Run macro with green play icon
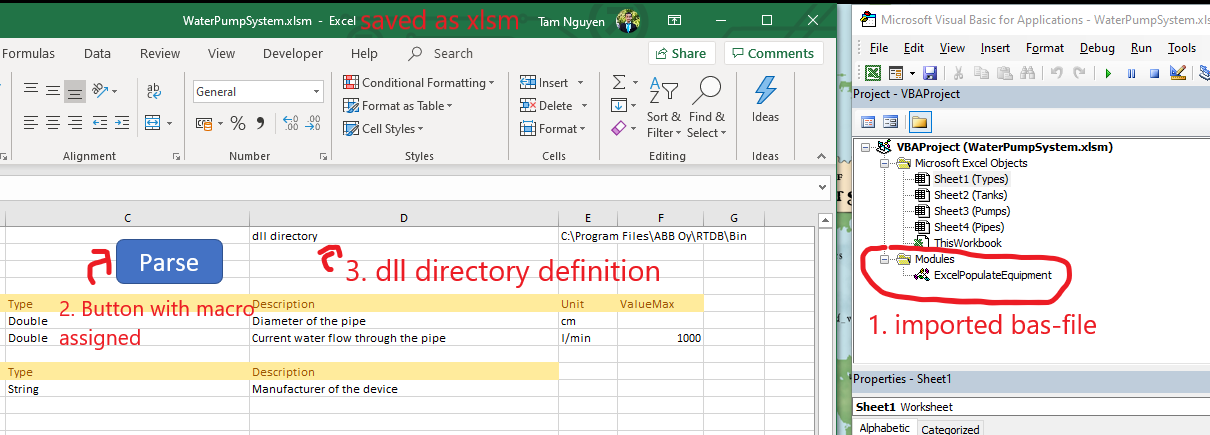1210x435 pixels. (1108, 72)
